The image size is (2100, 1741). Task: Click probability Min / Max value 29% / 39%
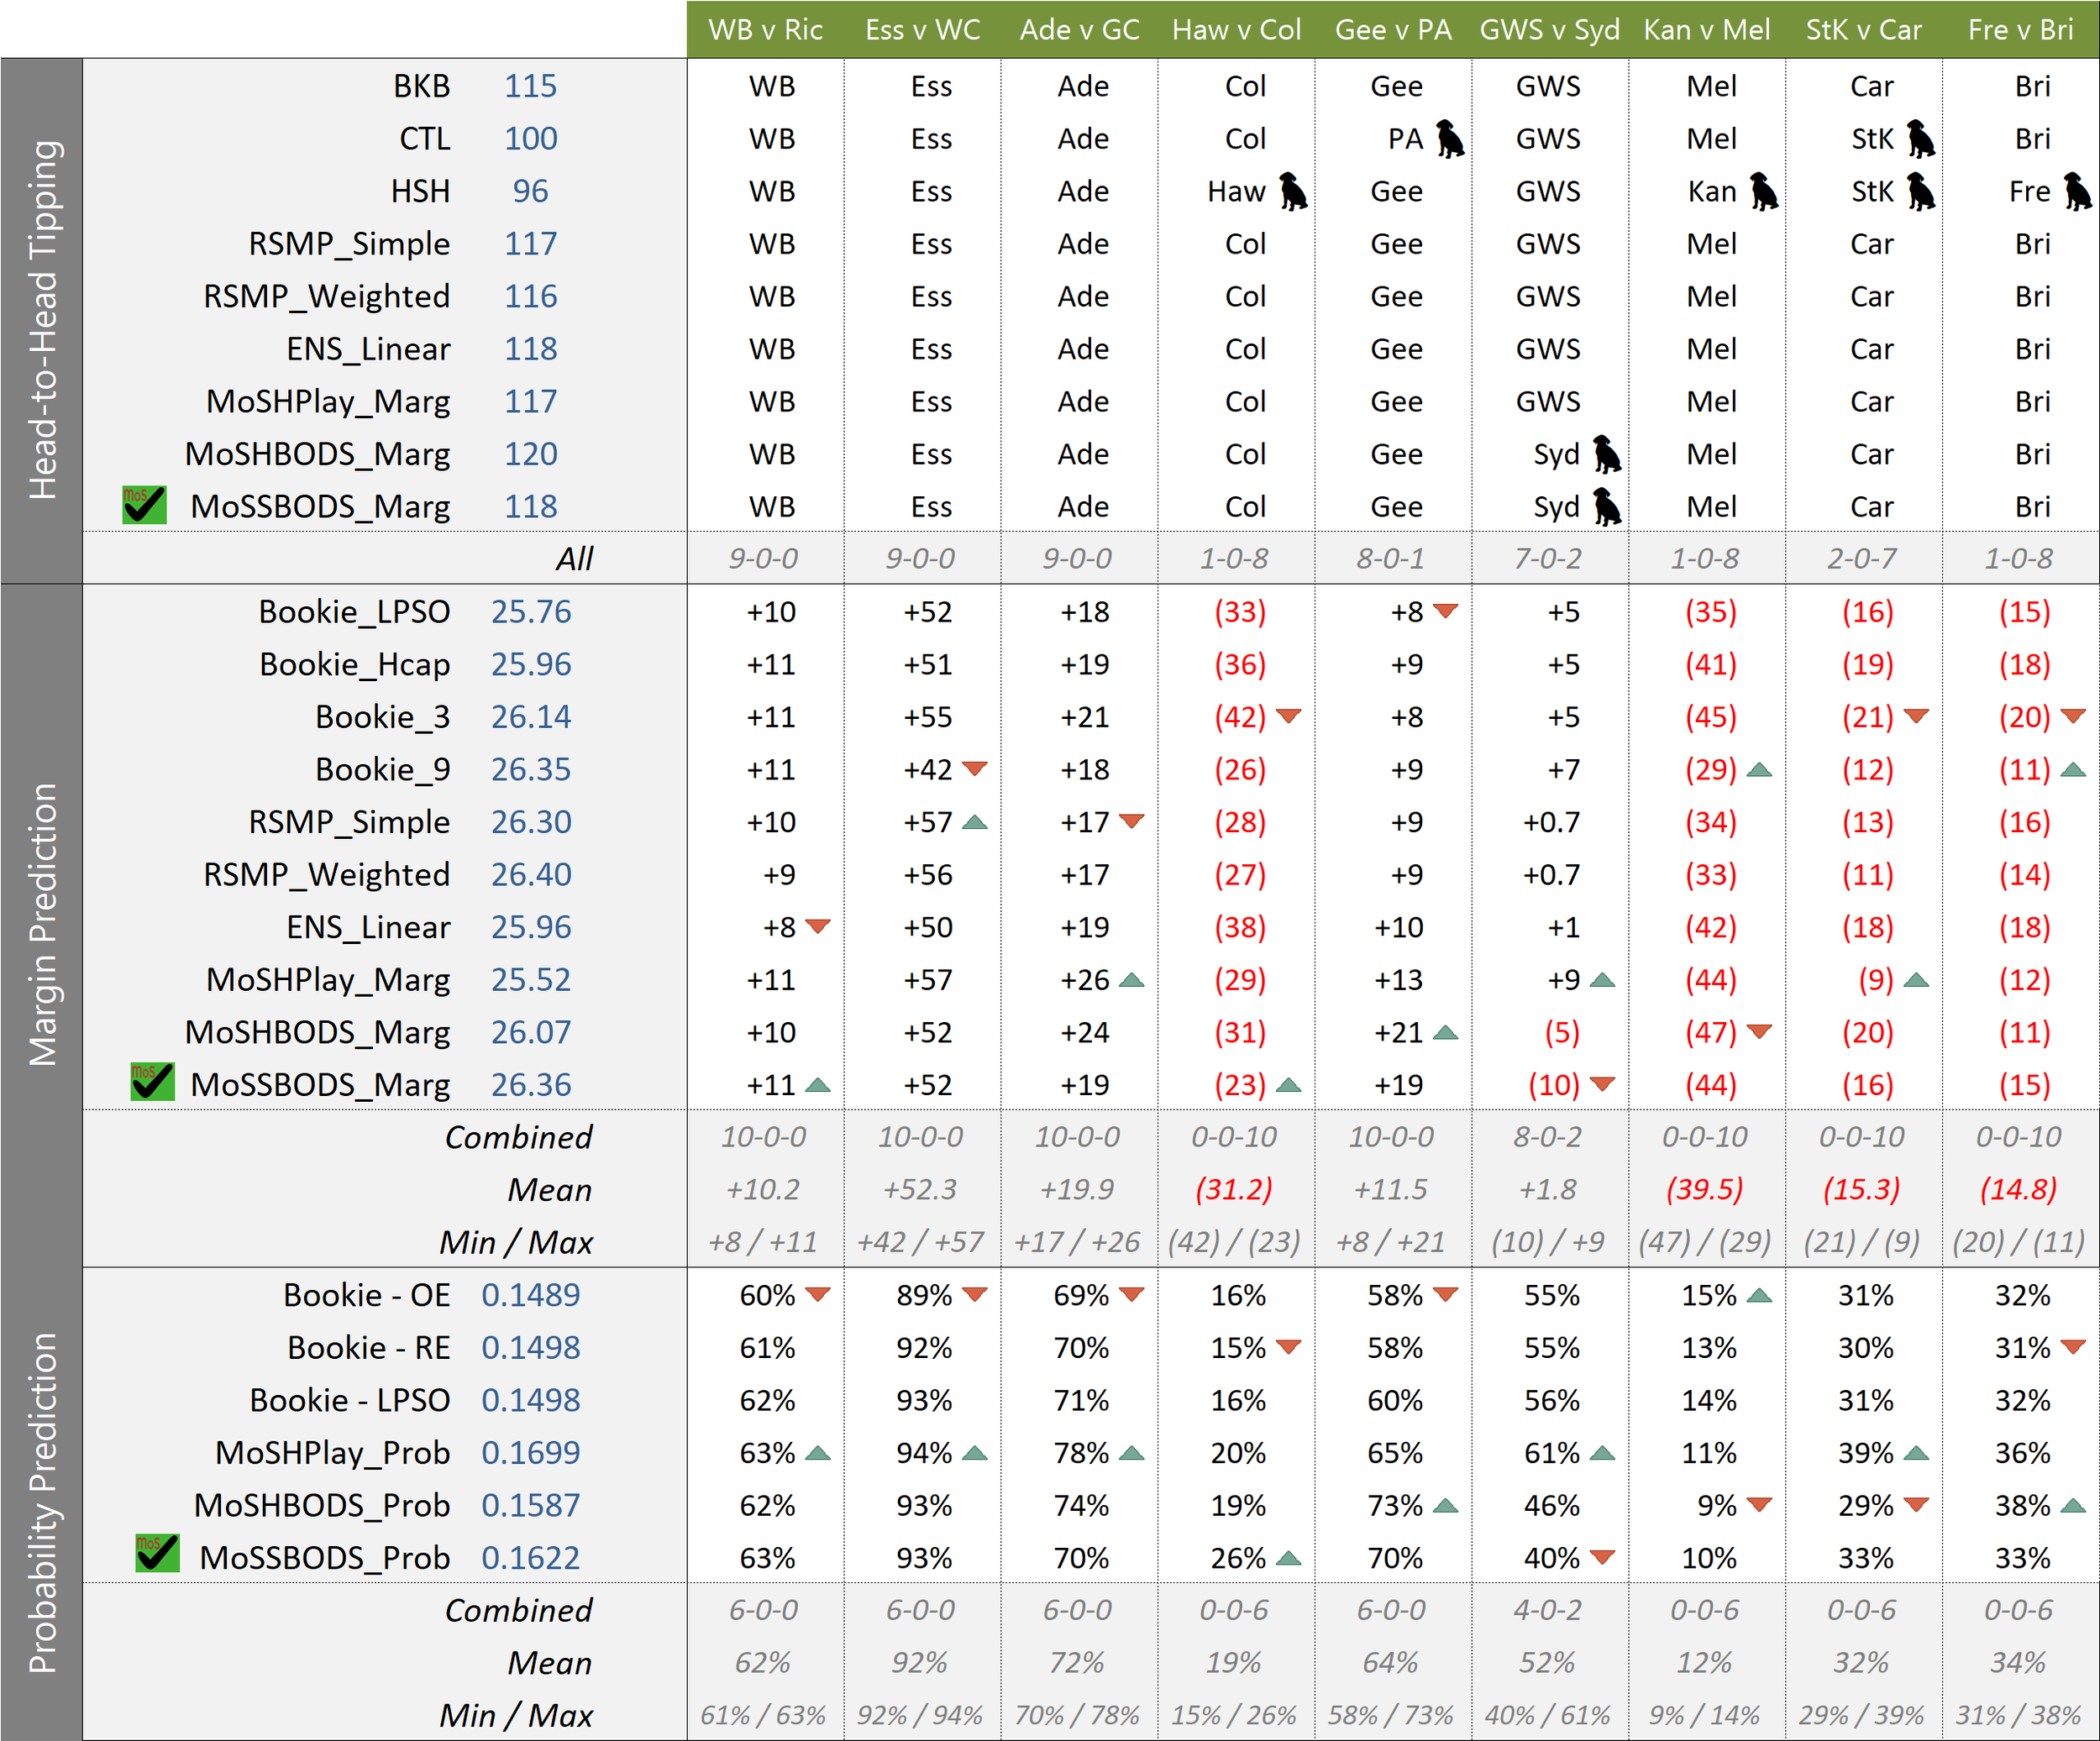coord(1862,1716)
